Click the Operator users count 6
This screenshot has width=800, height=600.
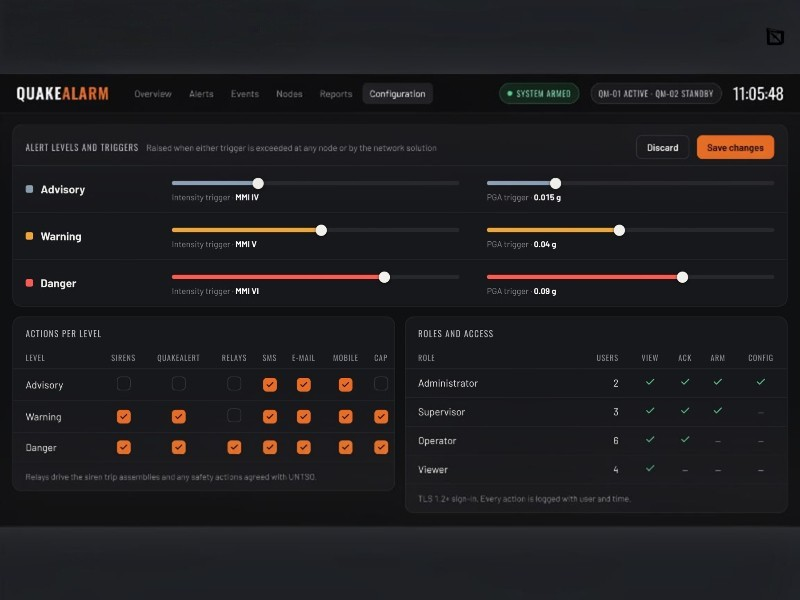click(616, 441)
